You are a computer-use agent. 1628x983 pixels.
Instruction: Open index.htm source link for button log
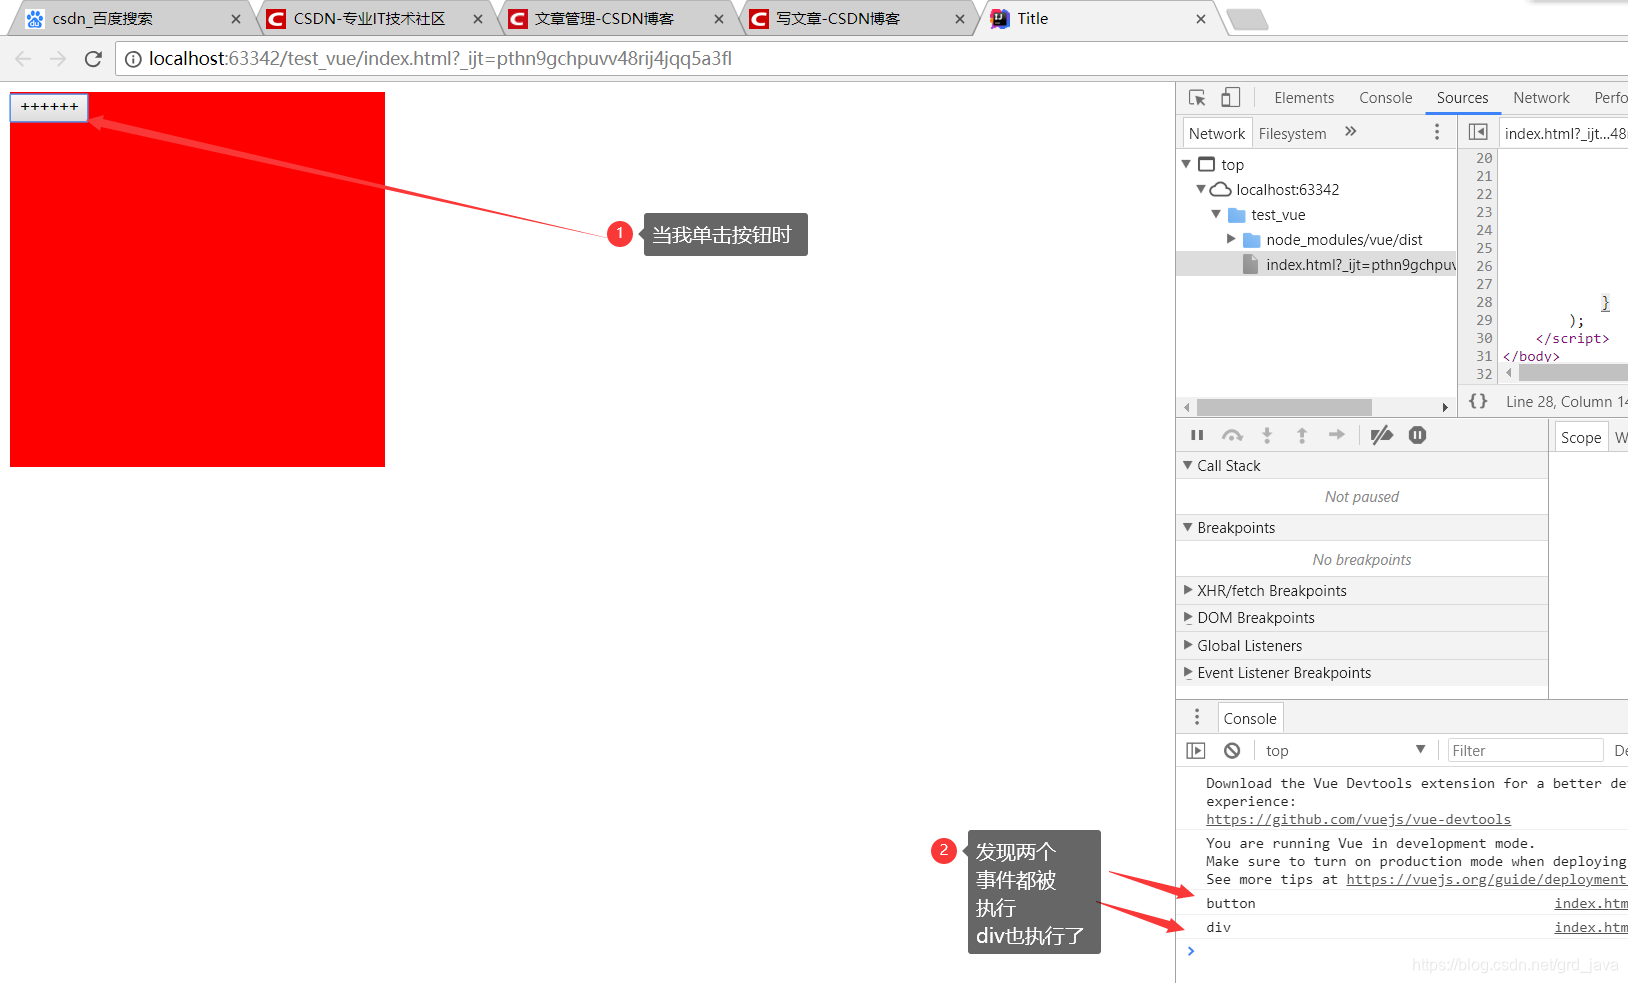(x=1590, y=903)
